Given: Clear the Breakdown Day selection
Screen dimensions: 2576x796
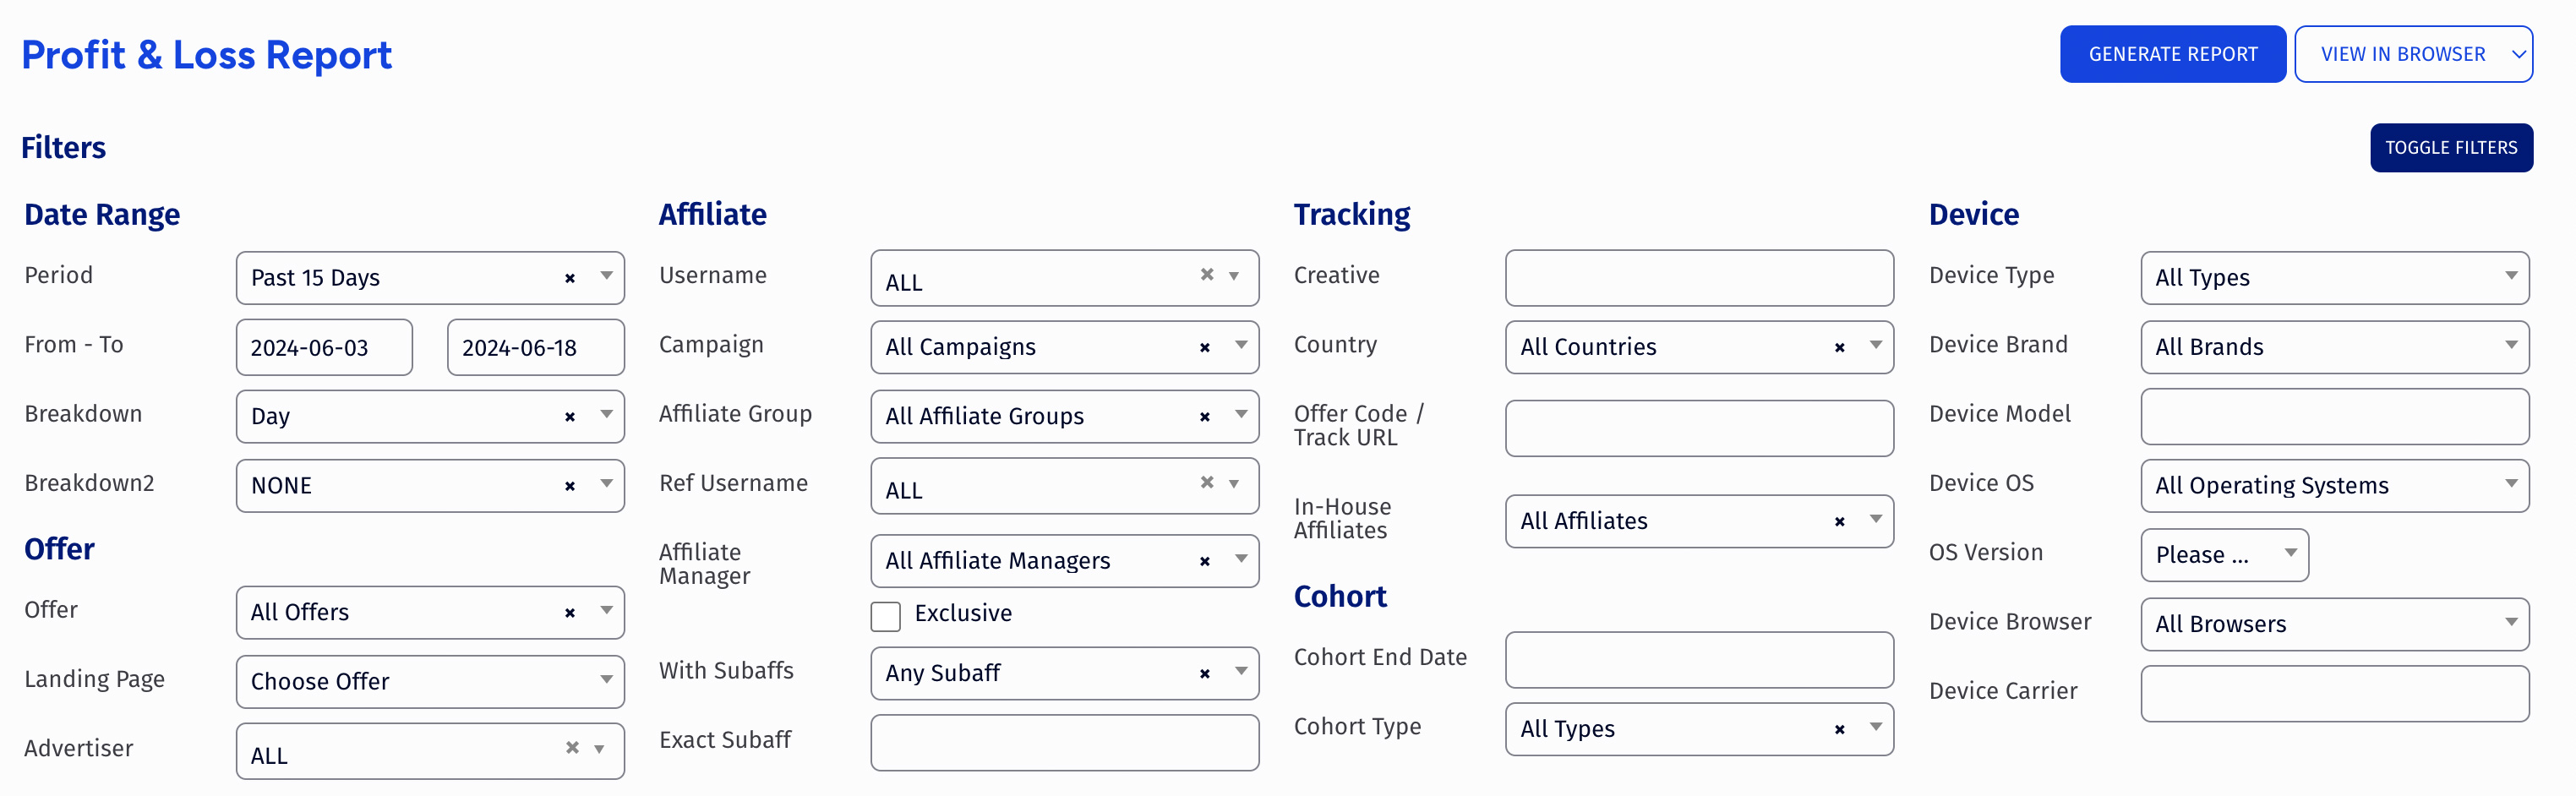Looking at the screenshot, I should coord(569,417).
